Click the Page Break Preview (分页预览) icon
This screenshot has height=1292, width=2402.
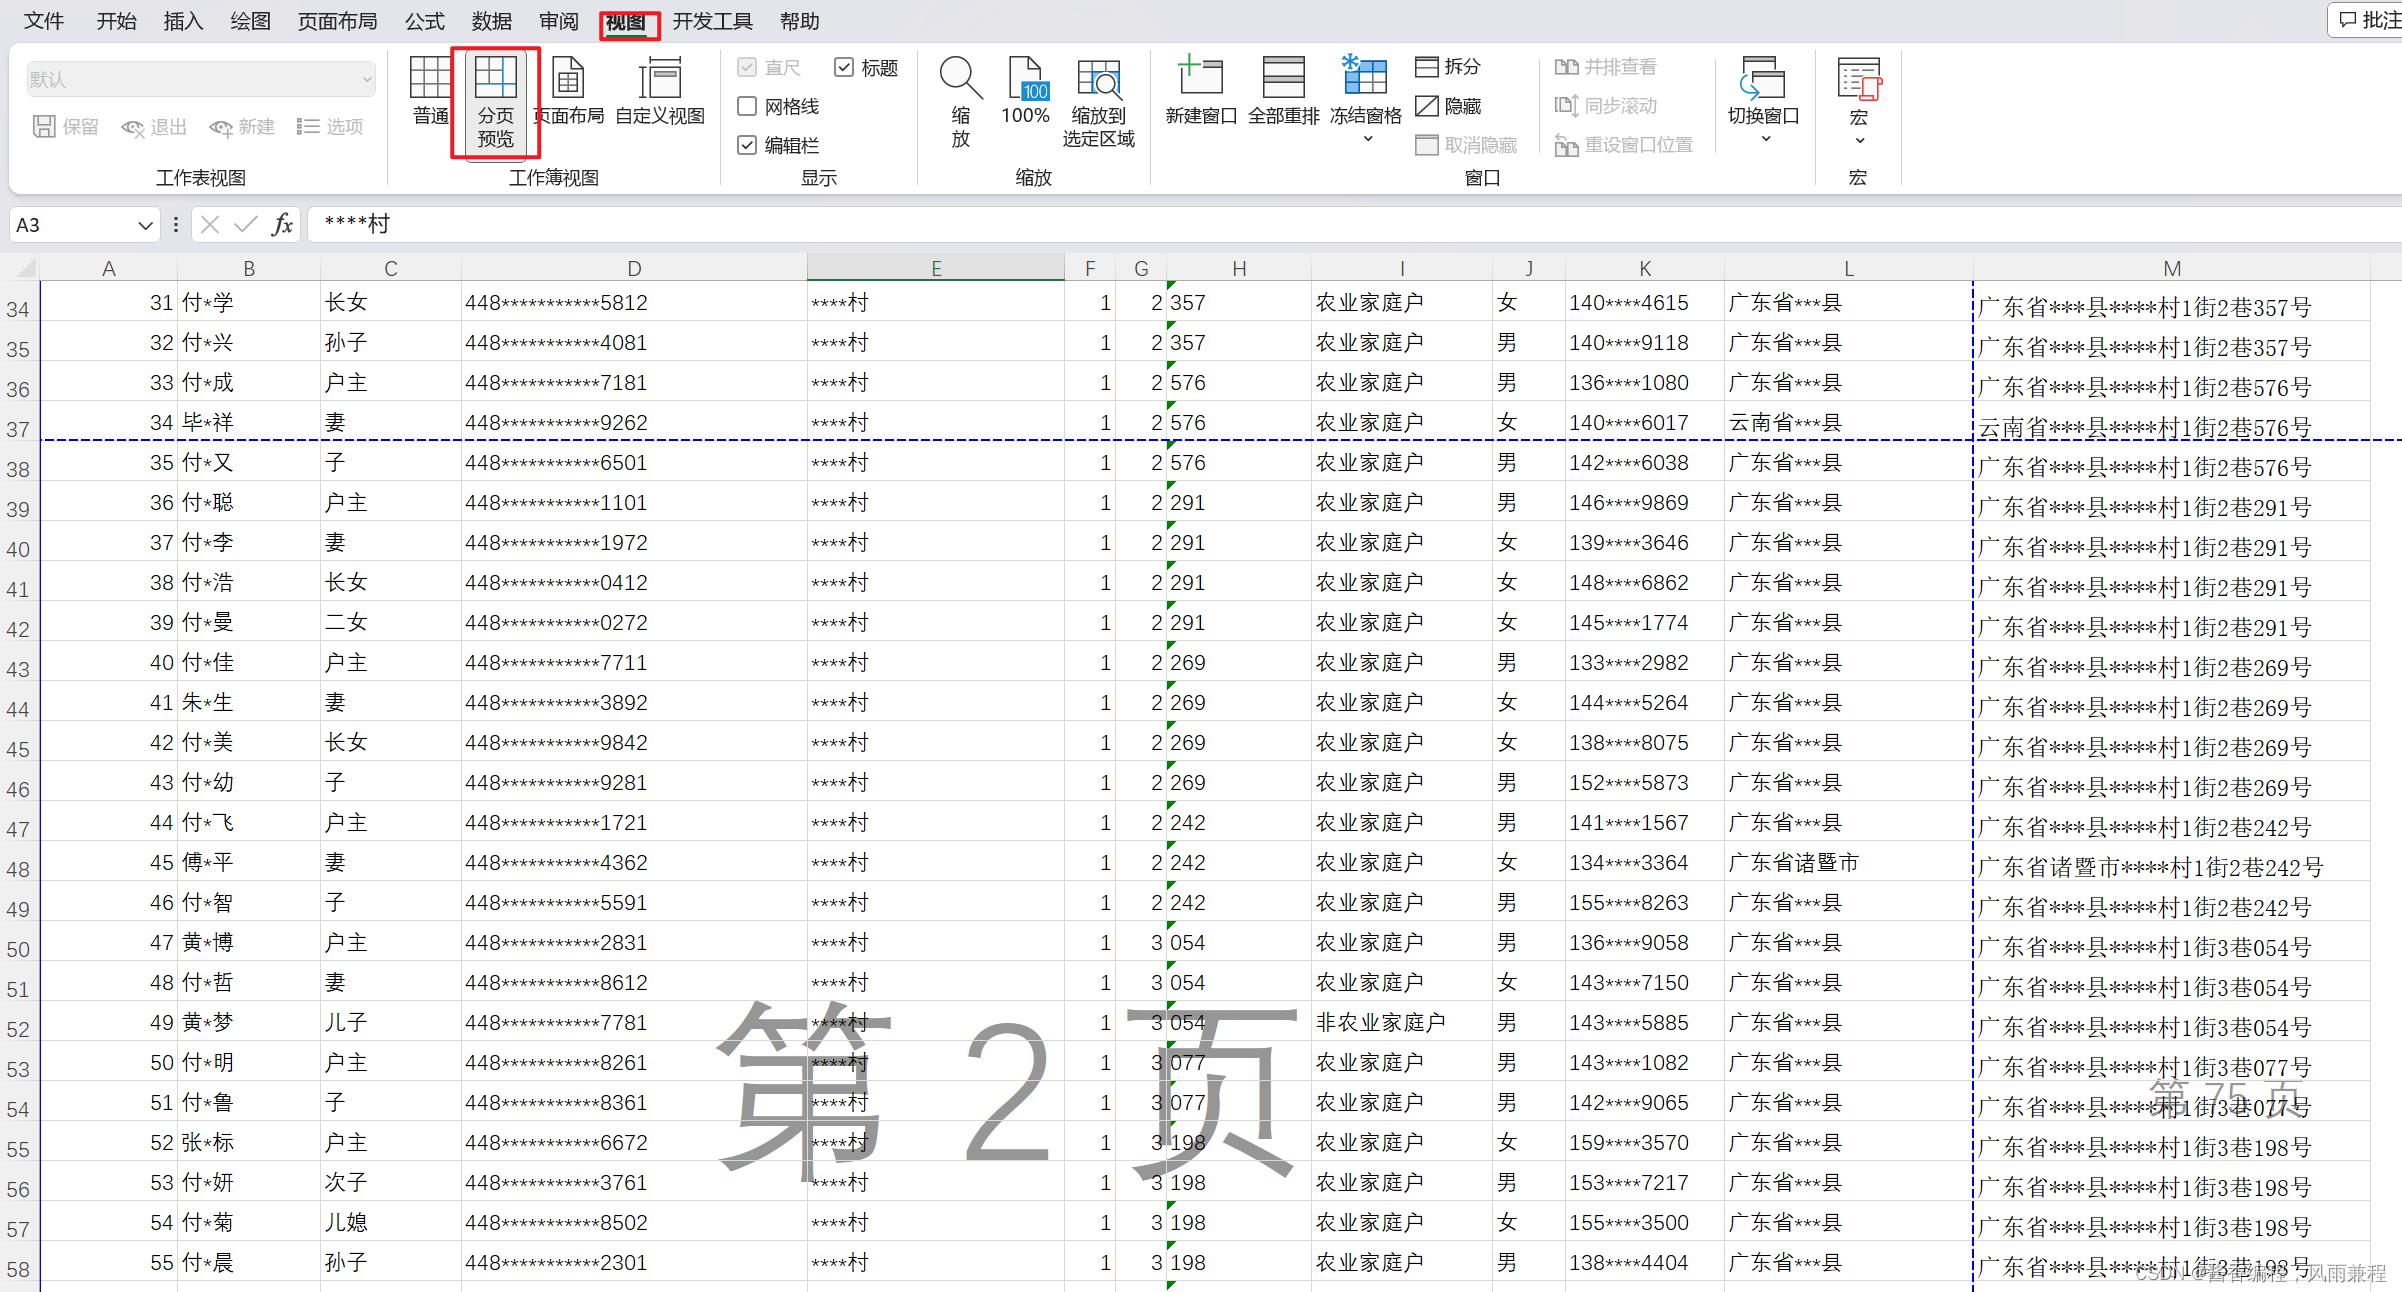[495, 100]
